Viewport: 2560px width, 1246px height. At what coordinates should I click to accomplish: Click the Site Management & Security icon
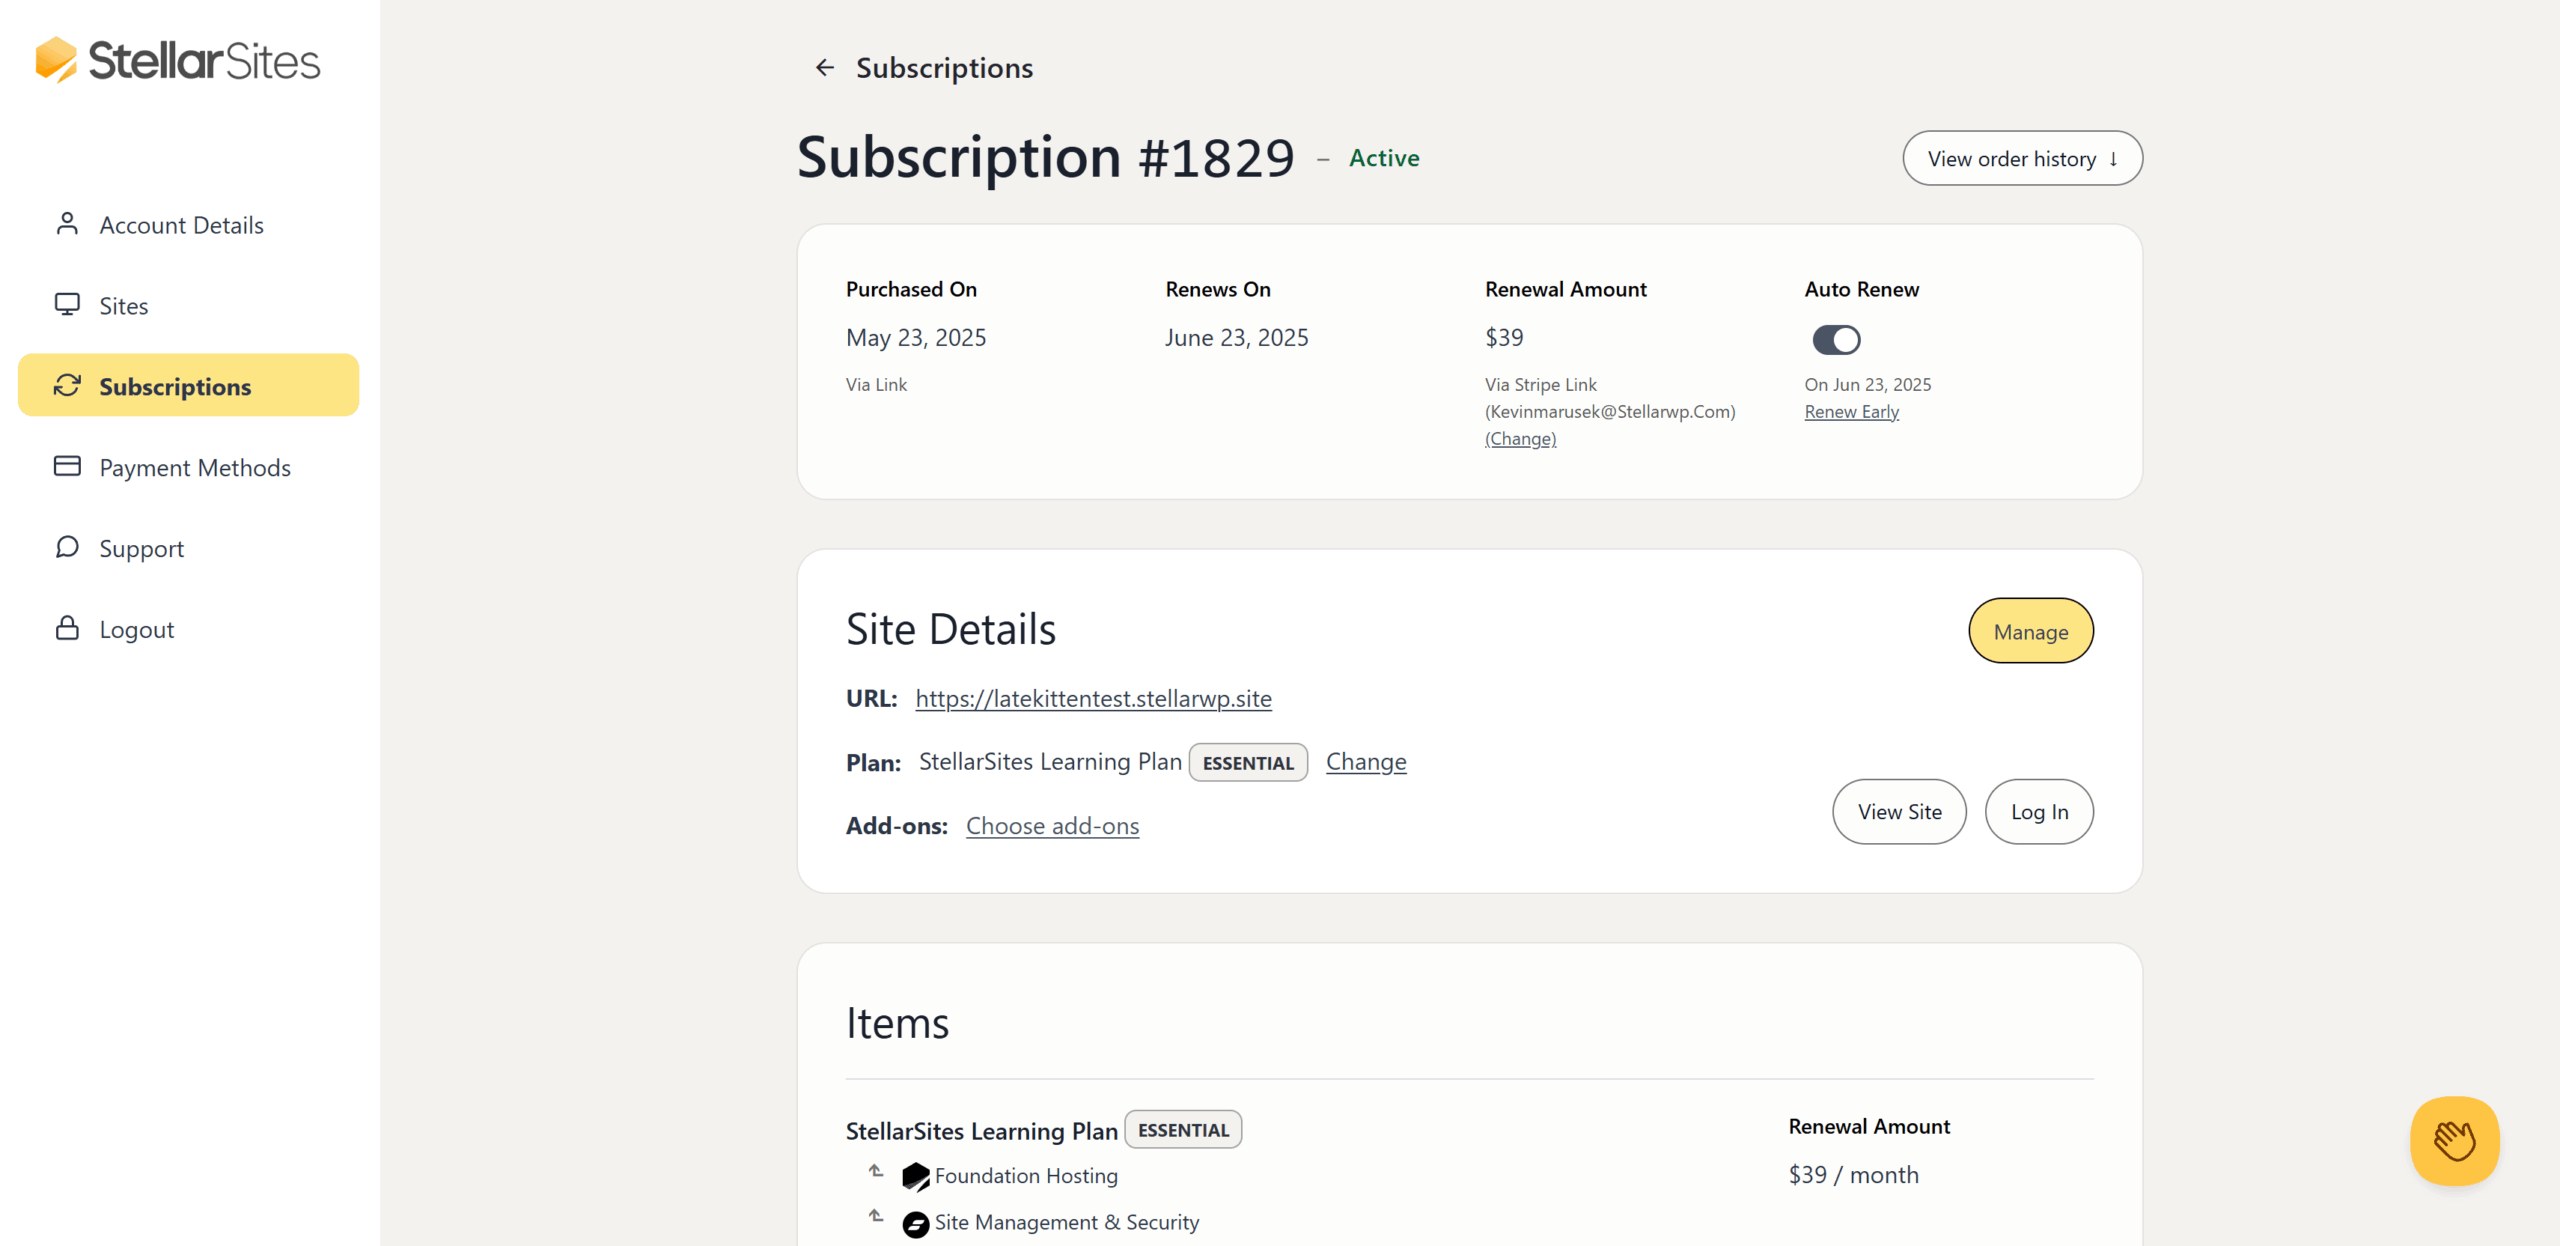(915, 1224)
